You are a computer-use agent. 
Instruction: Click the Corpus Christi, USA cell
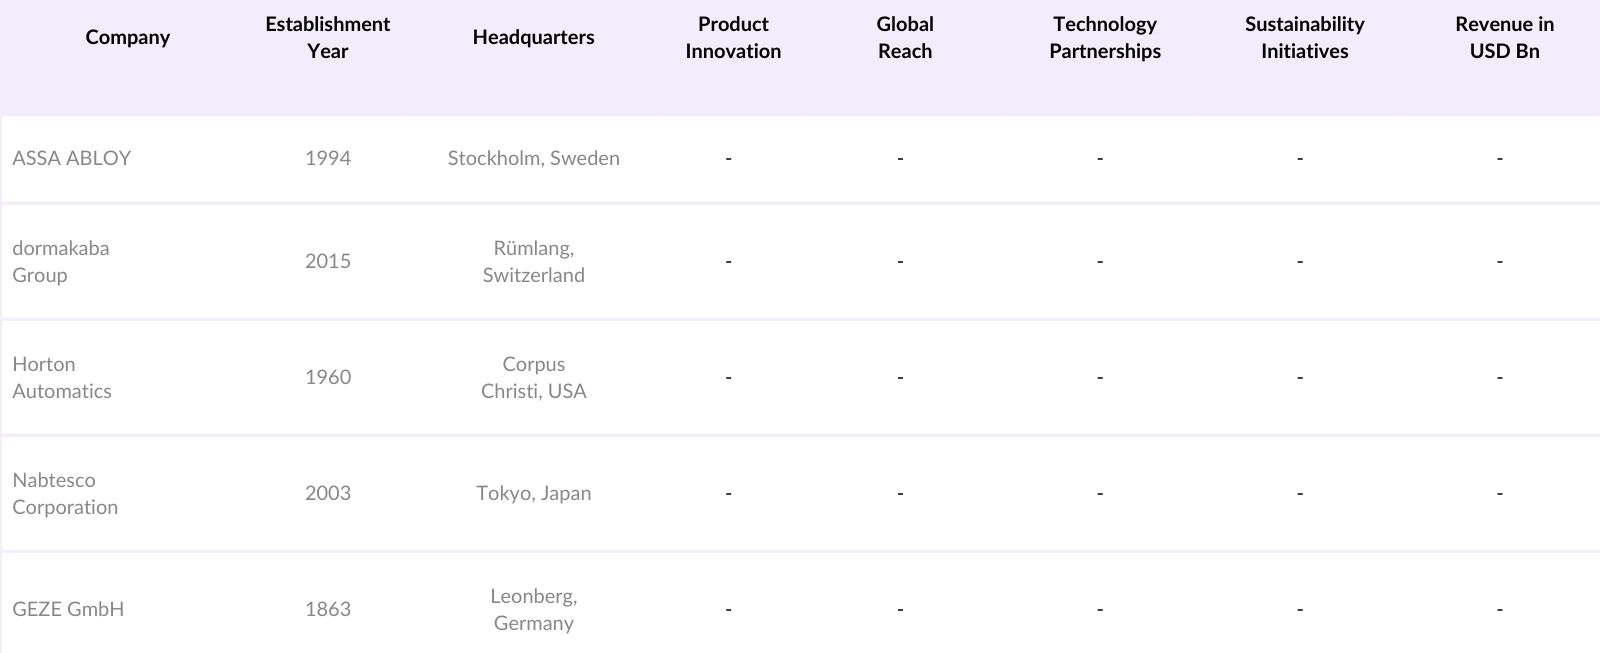(x=533, y=377)
